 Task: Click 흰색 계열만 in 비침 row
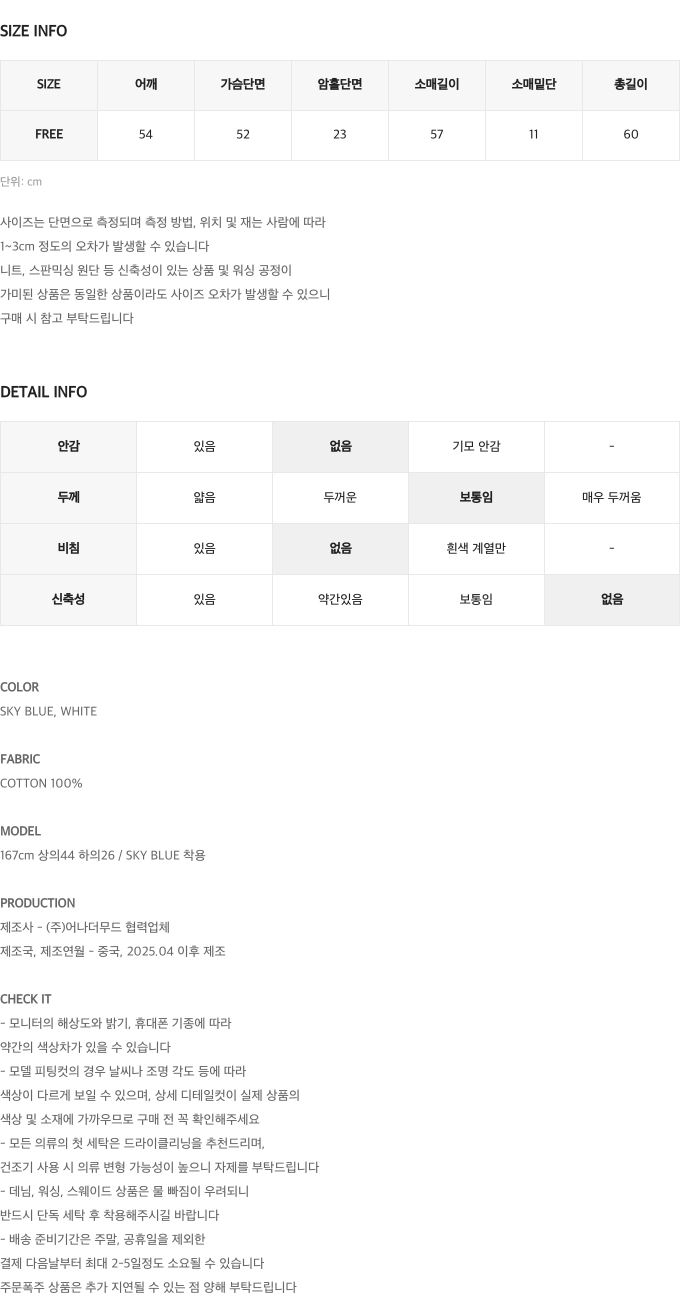(476, 549)
